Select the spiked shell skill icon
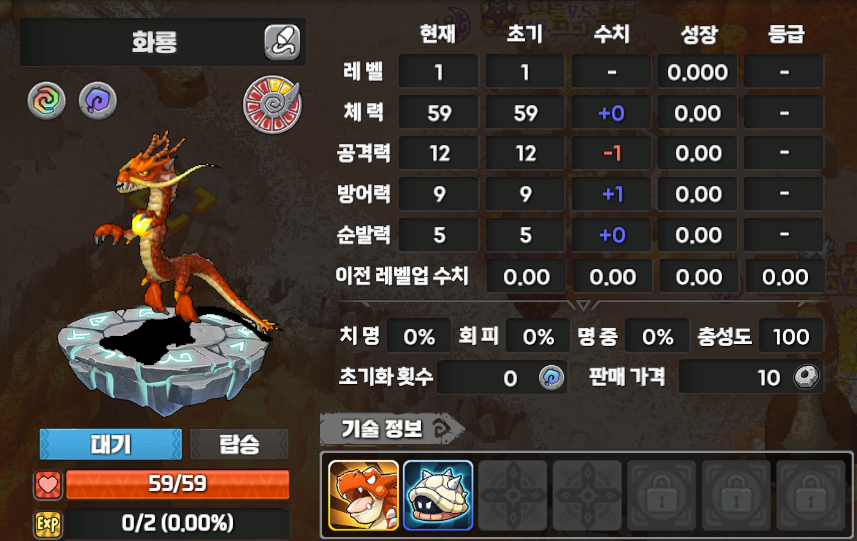 (438, 495)
